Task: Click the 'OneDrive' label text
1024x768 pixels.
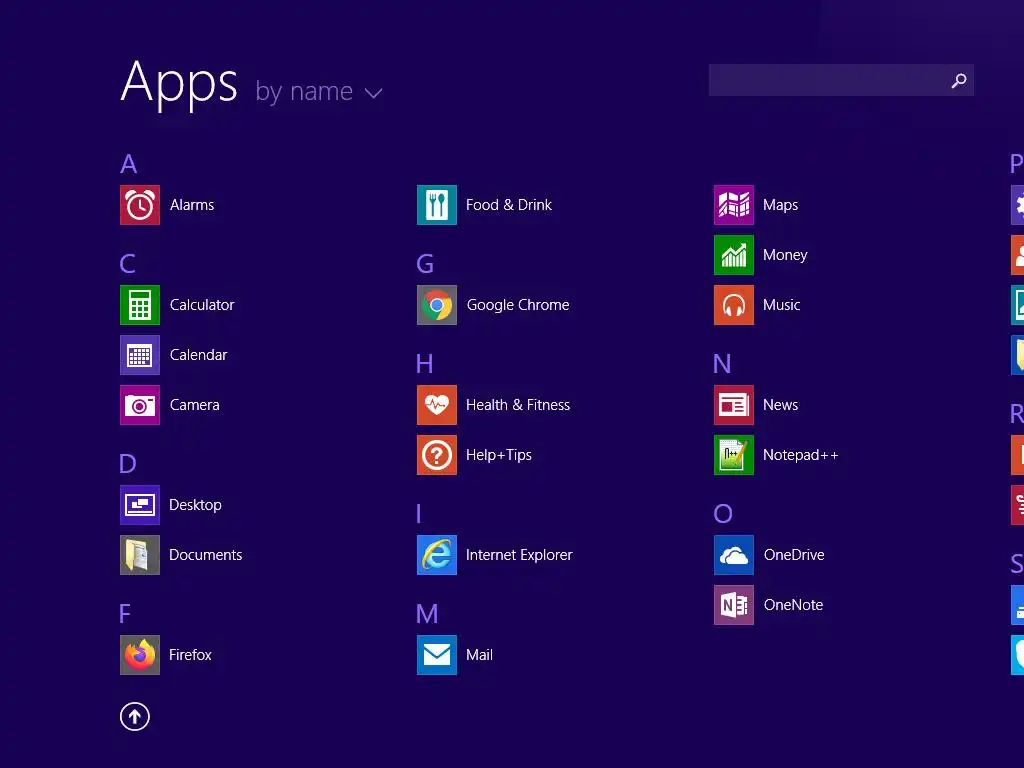Action: coord(794,555)
